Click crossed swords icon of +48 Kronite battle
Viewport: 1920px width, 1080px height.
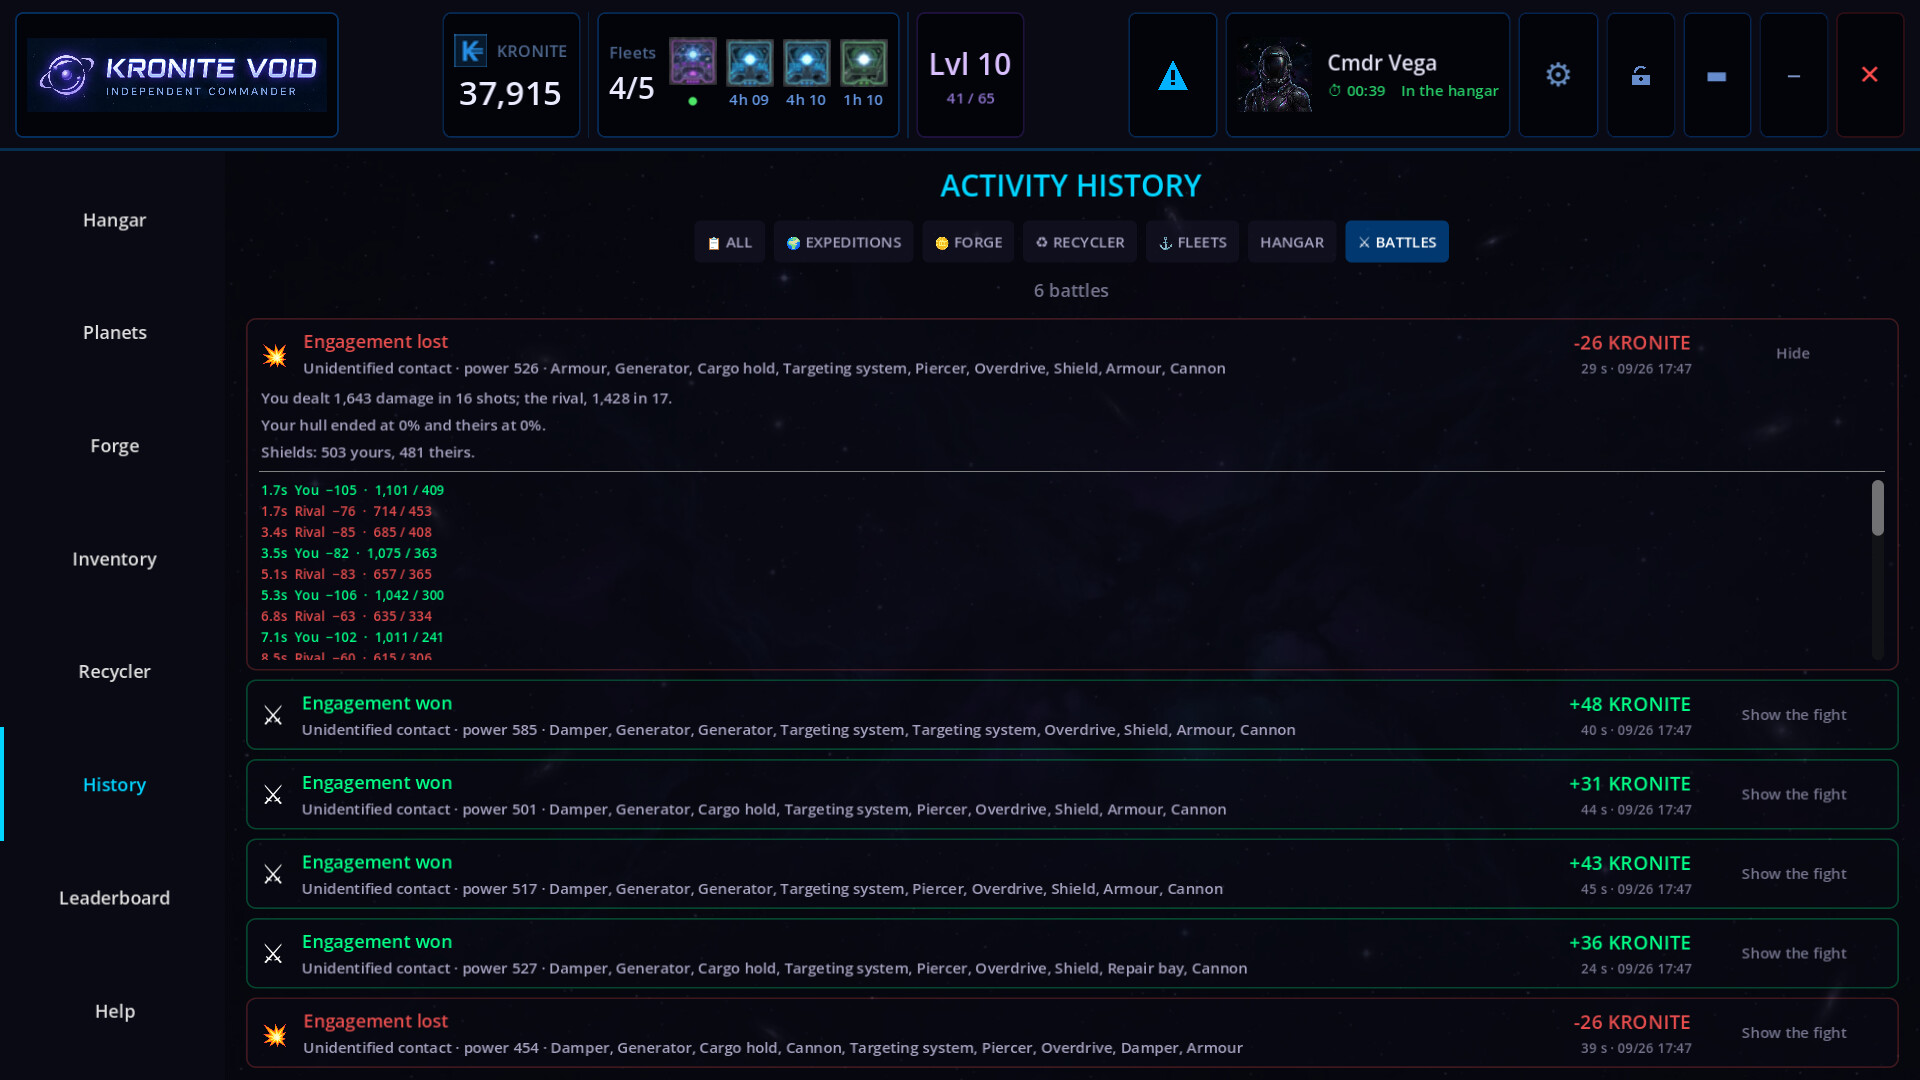(x=273, y=715)
